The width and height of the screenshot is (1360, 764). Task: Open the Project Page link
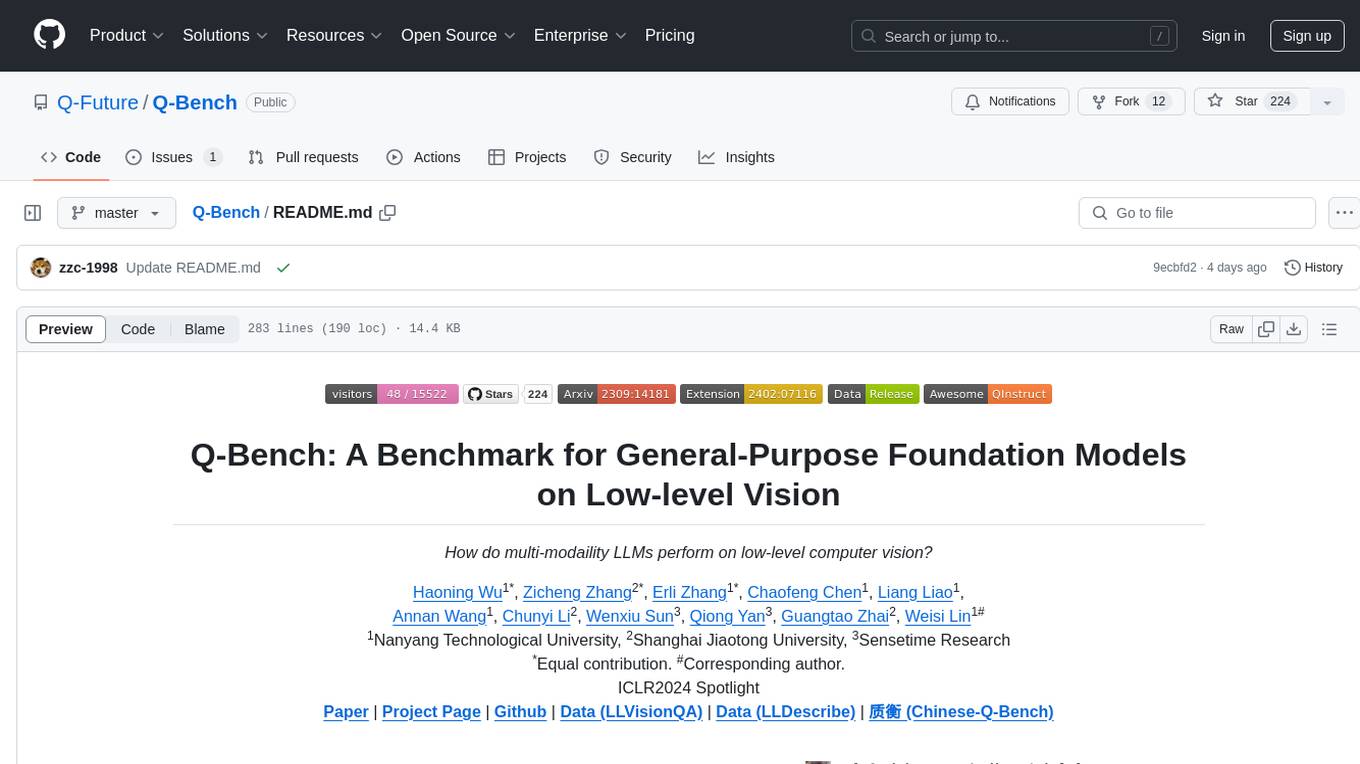point(431,712)
